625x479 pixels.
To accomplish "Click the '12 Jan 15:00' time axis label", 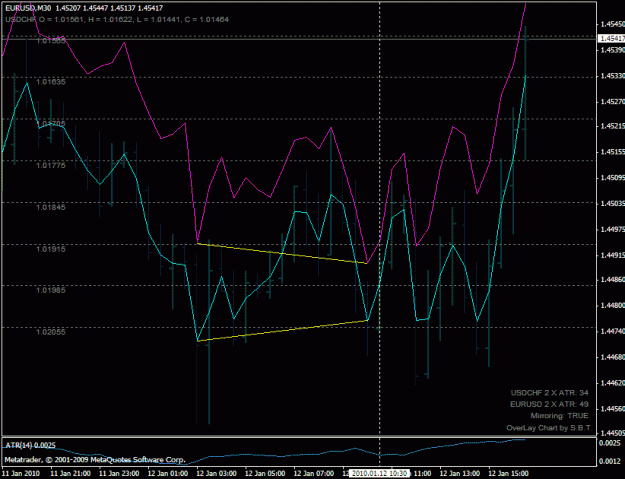I will click(508, 473).
